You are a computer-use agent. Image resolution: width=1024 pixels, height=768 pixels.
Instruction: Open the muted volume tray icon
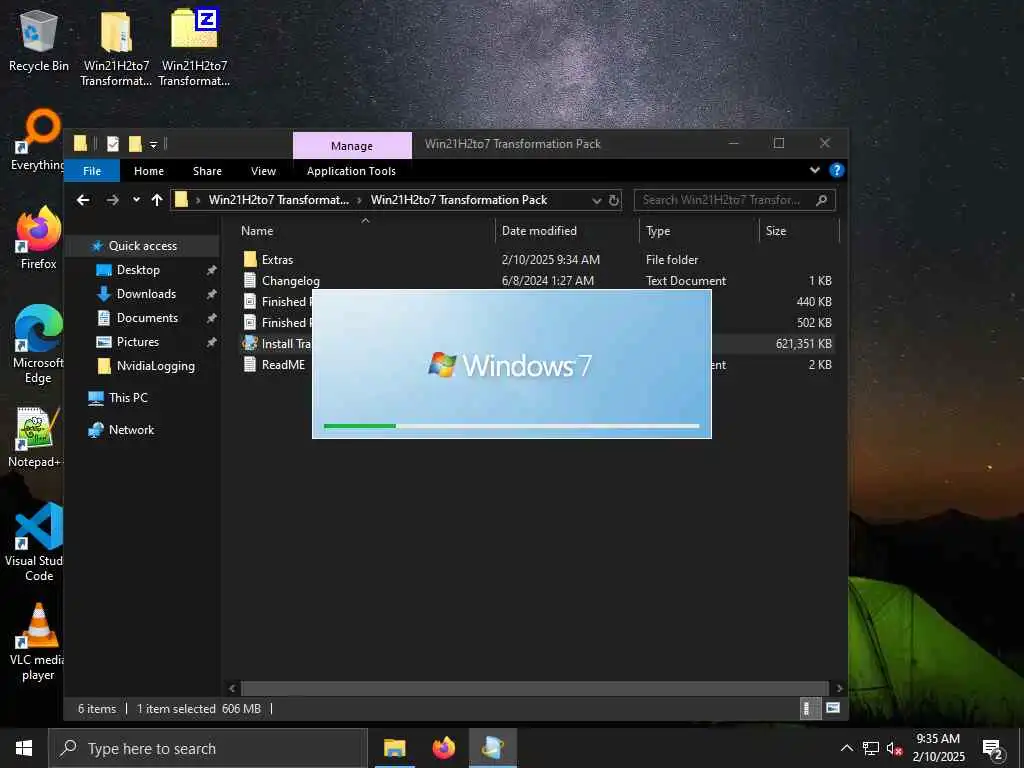pos(894,748)
